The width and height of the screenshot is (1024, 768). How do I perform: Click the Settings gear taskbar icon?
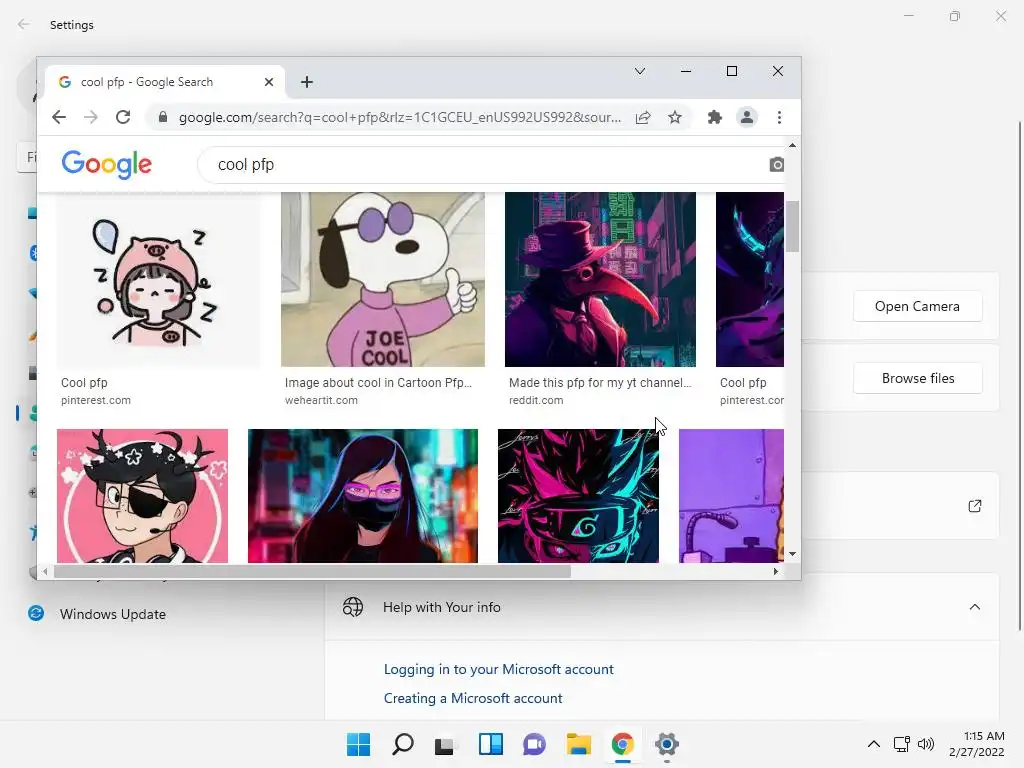[667, 744]
